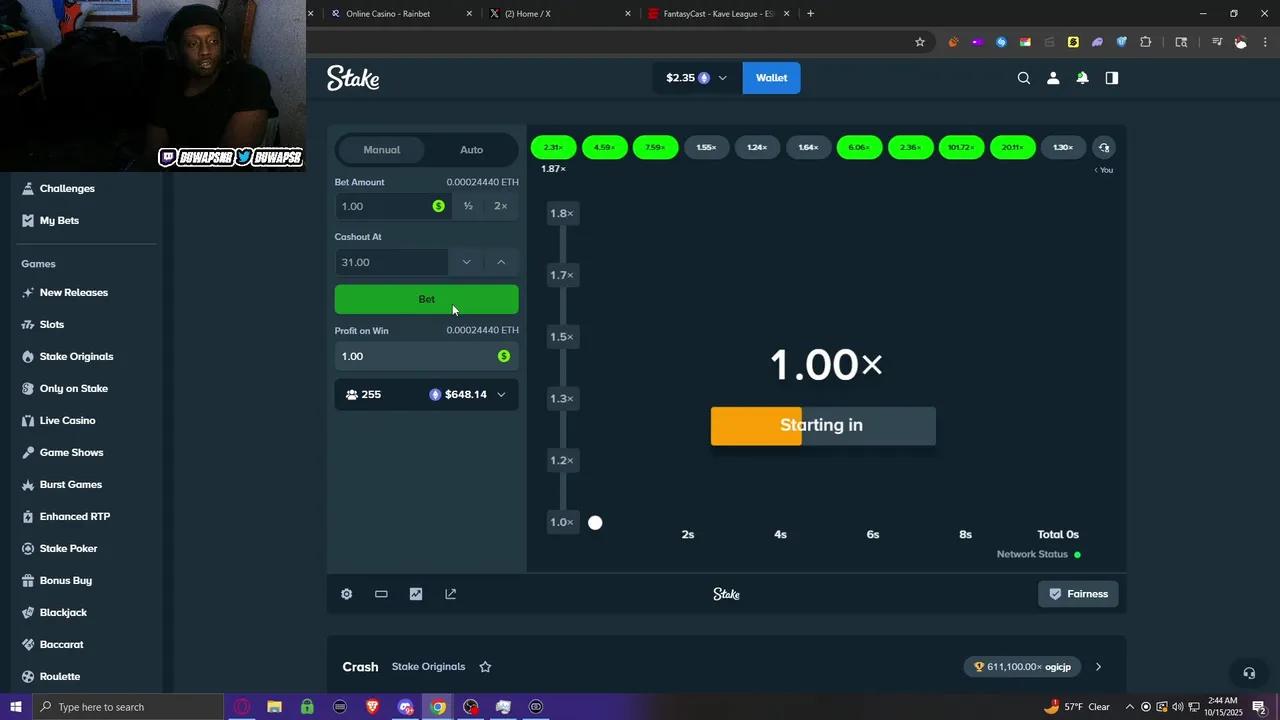1280x720 pixels.
Task: Open the history icon after the multipliers
Action: click(1104, 148)
